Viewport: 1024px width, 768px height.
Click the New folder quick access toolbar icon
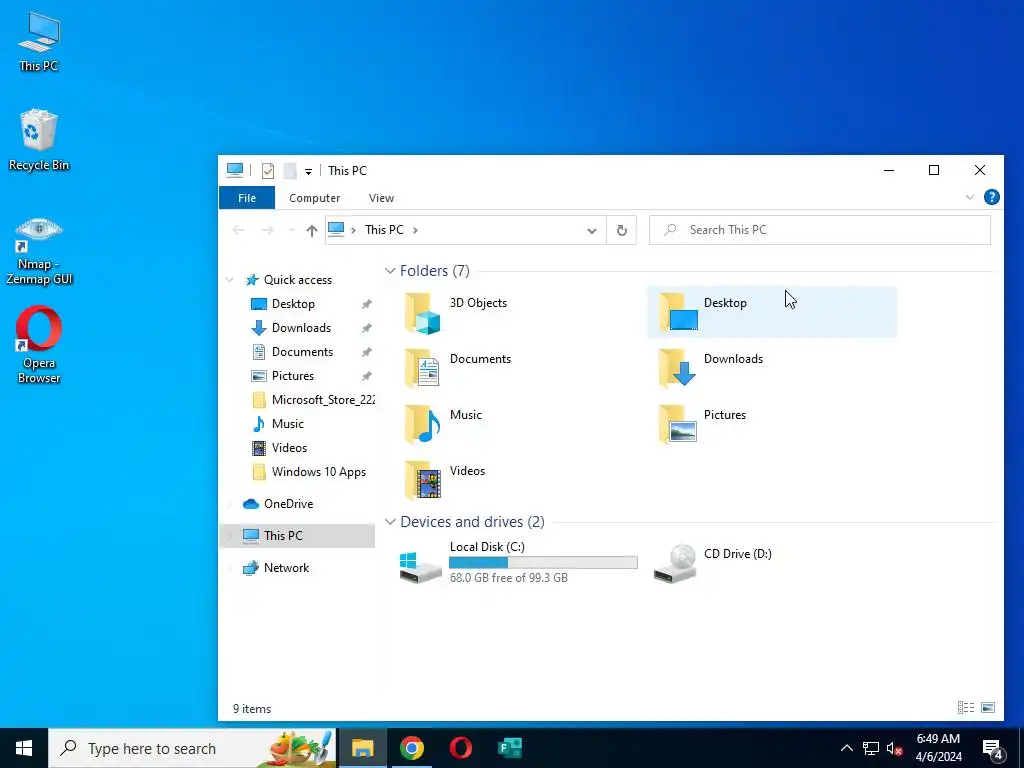[290, 170]
